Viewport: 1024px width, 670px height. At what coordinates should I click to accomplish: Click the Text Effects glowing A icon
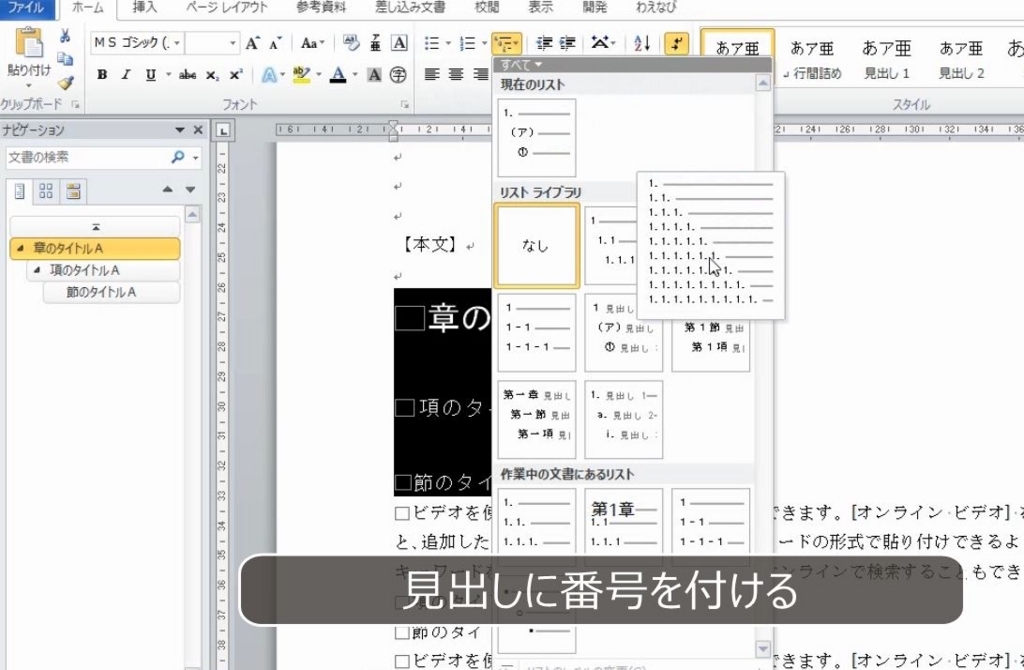pyautogui.click(x=268, y=75)
